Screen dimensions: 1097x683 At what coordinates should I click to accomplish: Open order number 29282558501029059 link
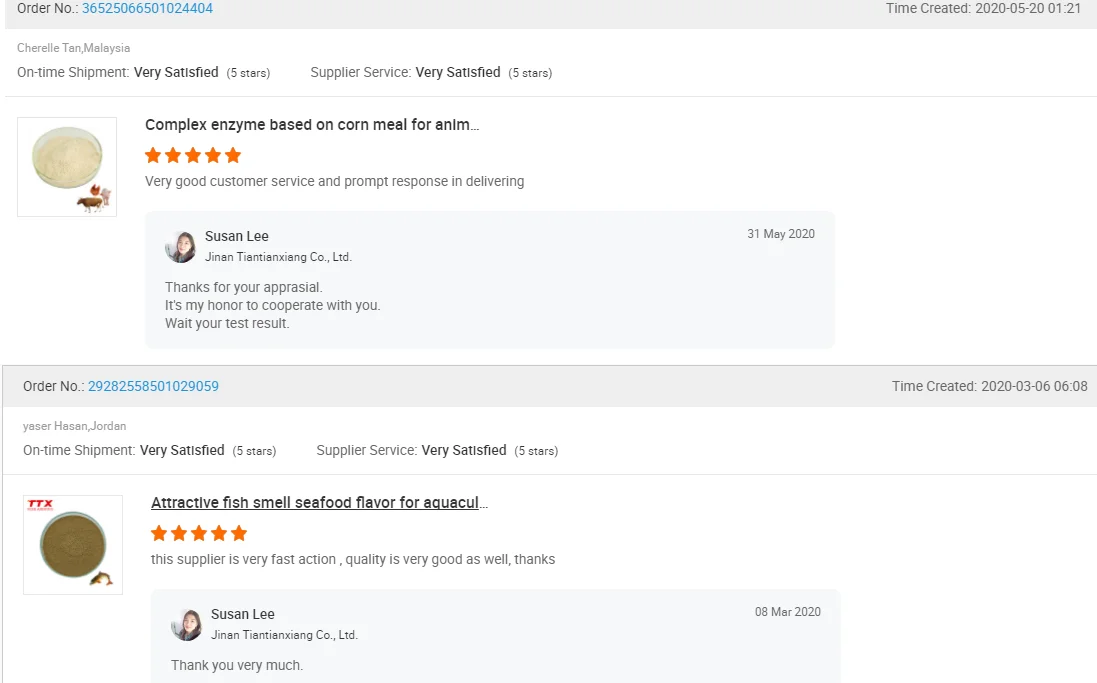pos(153,386)
